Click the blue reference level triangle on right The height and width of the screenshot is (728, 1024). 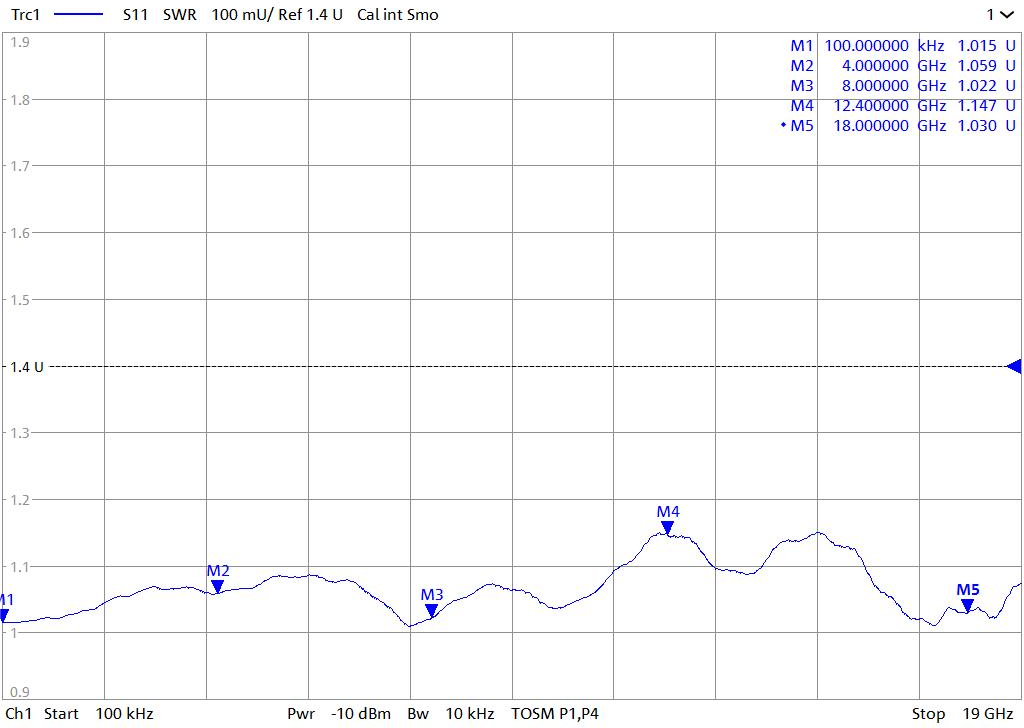click(x=1013, y=366)
